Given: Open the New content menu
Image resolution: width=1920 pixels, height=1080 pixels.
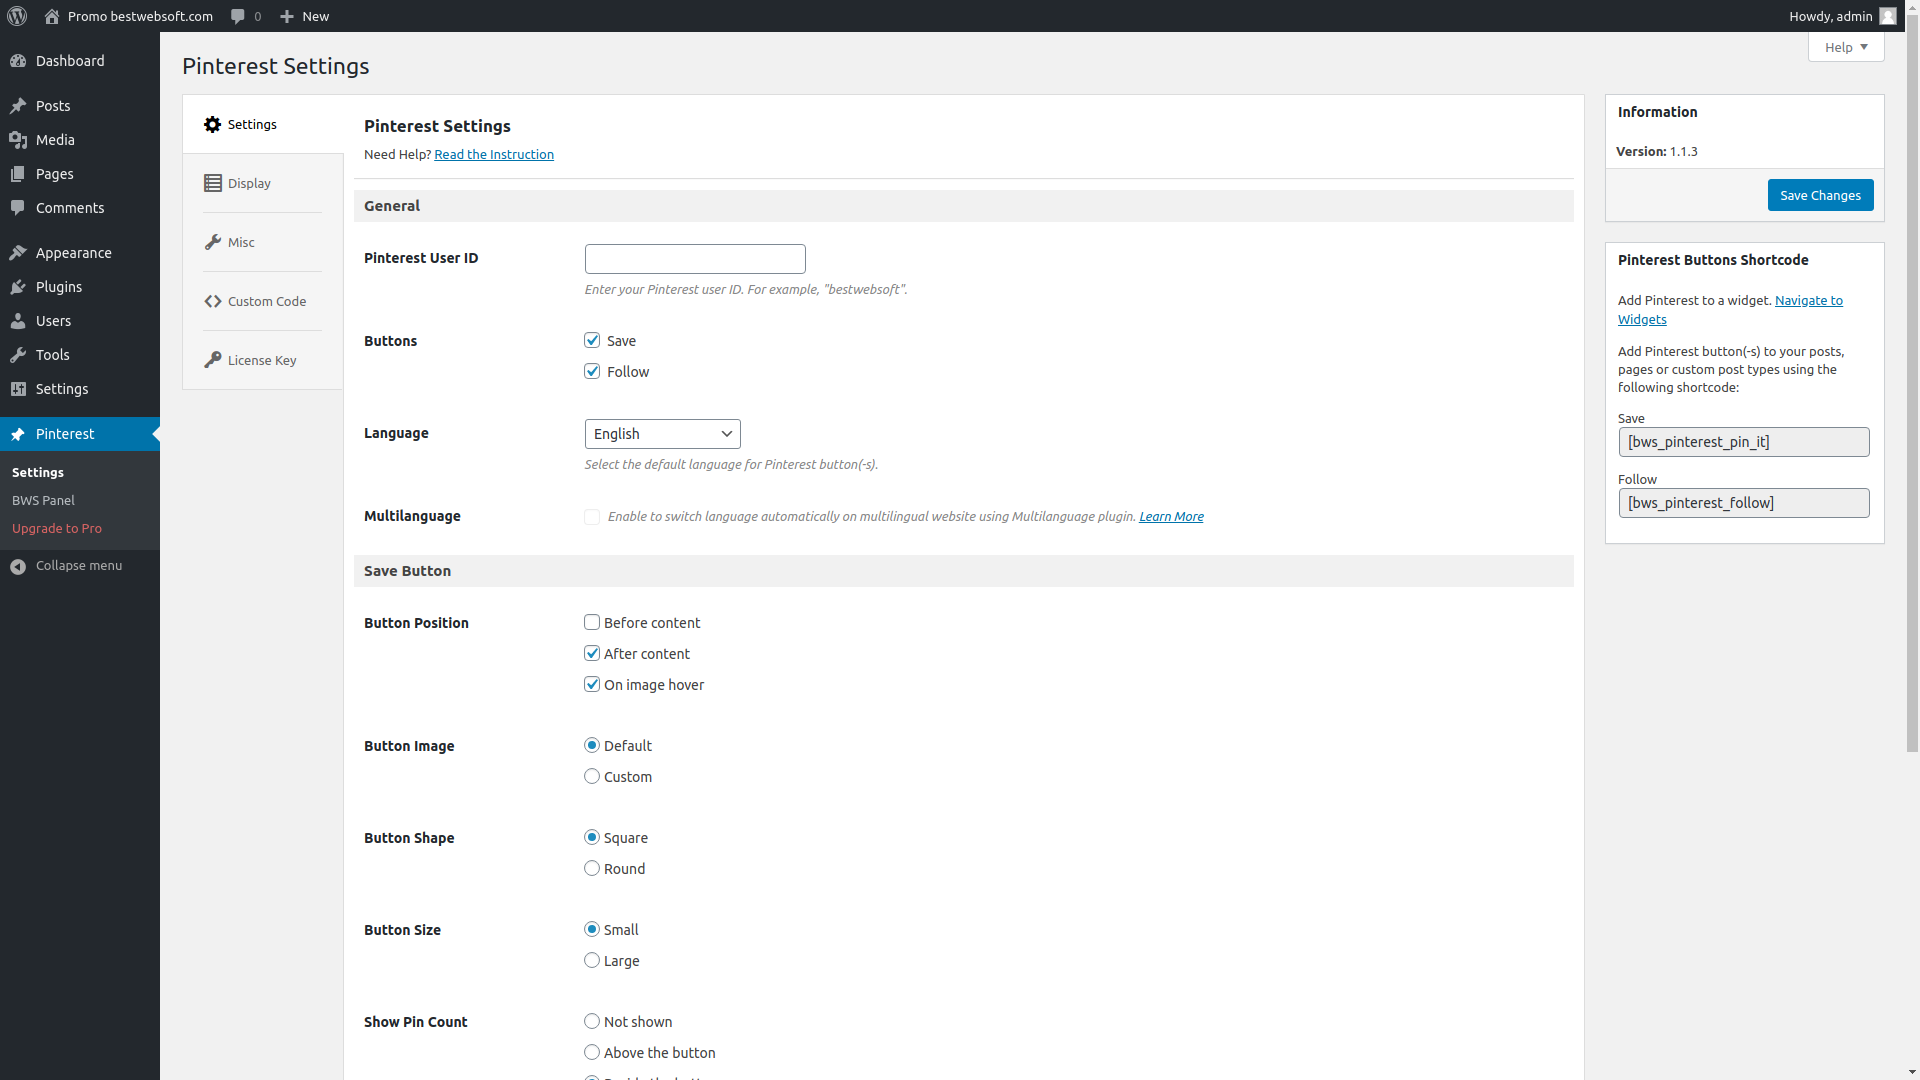Looking at the screenshot, I should pos(304,16).
